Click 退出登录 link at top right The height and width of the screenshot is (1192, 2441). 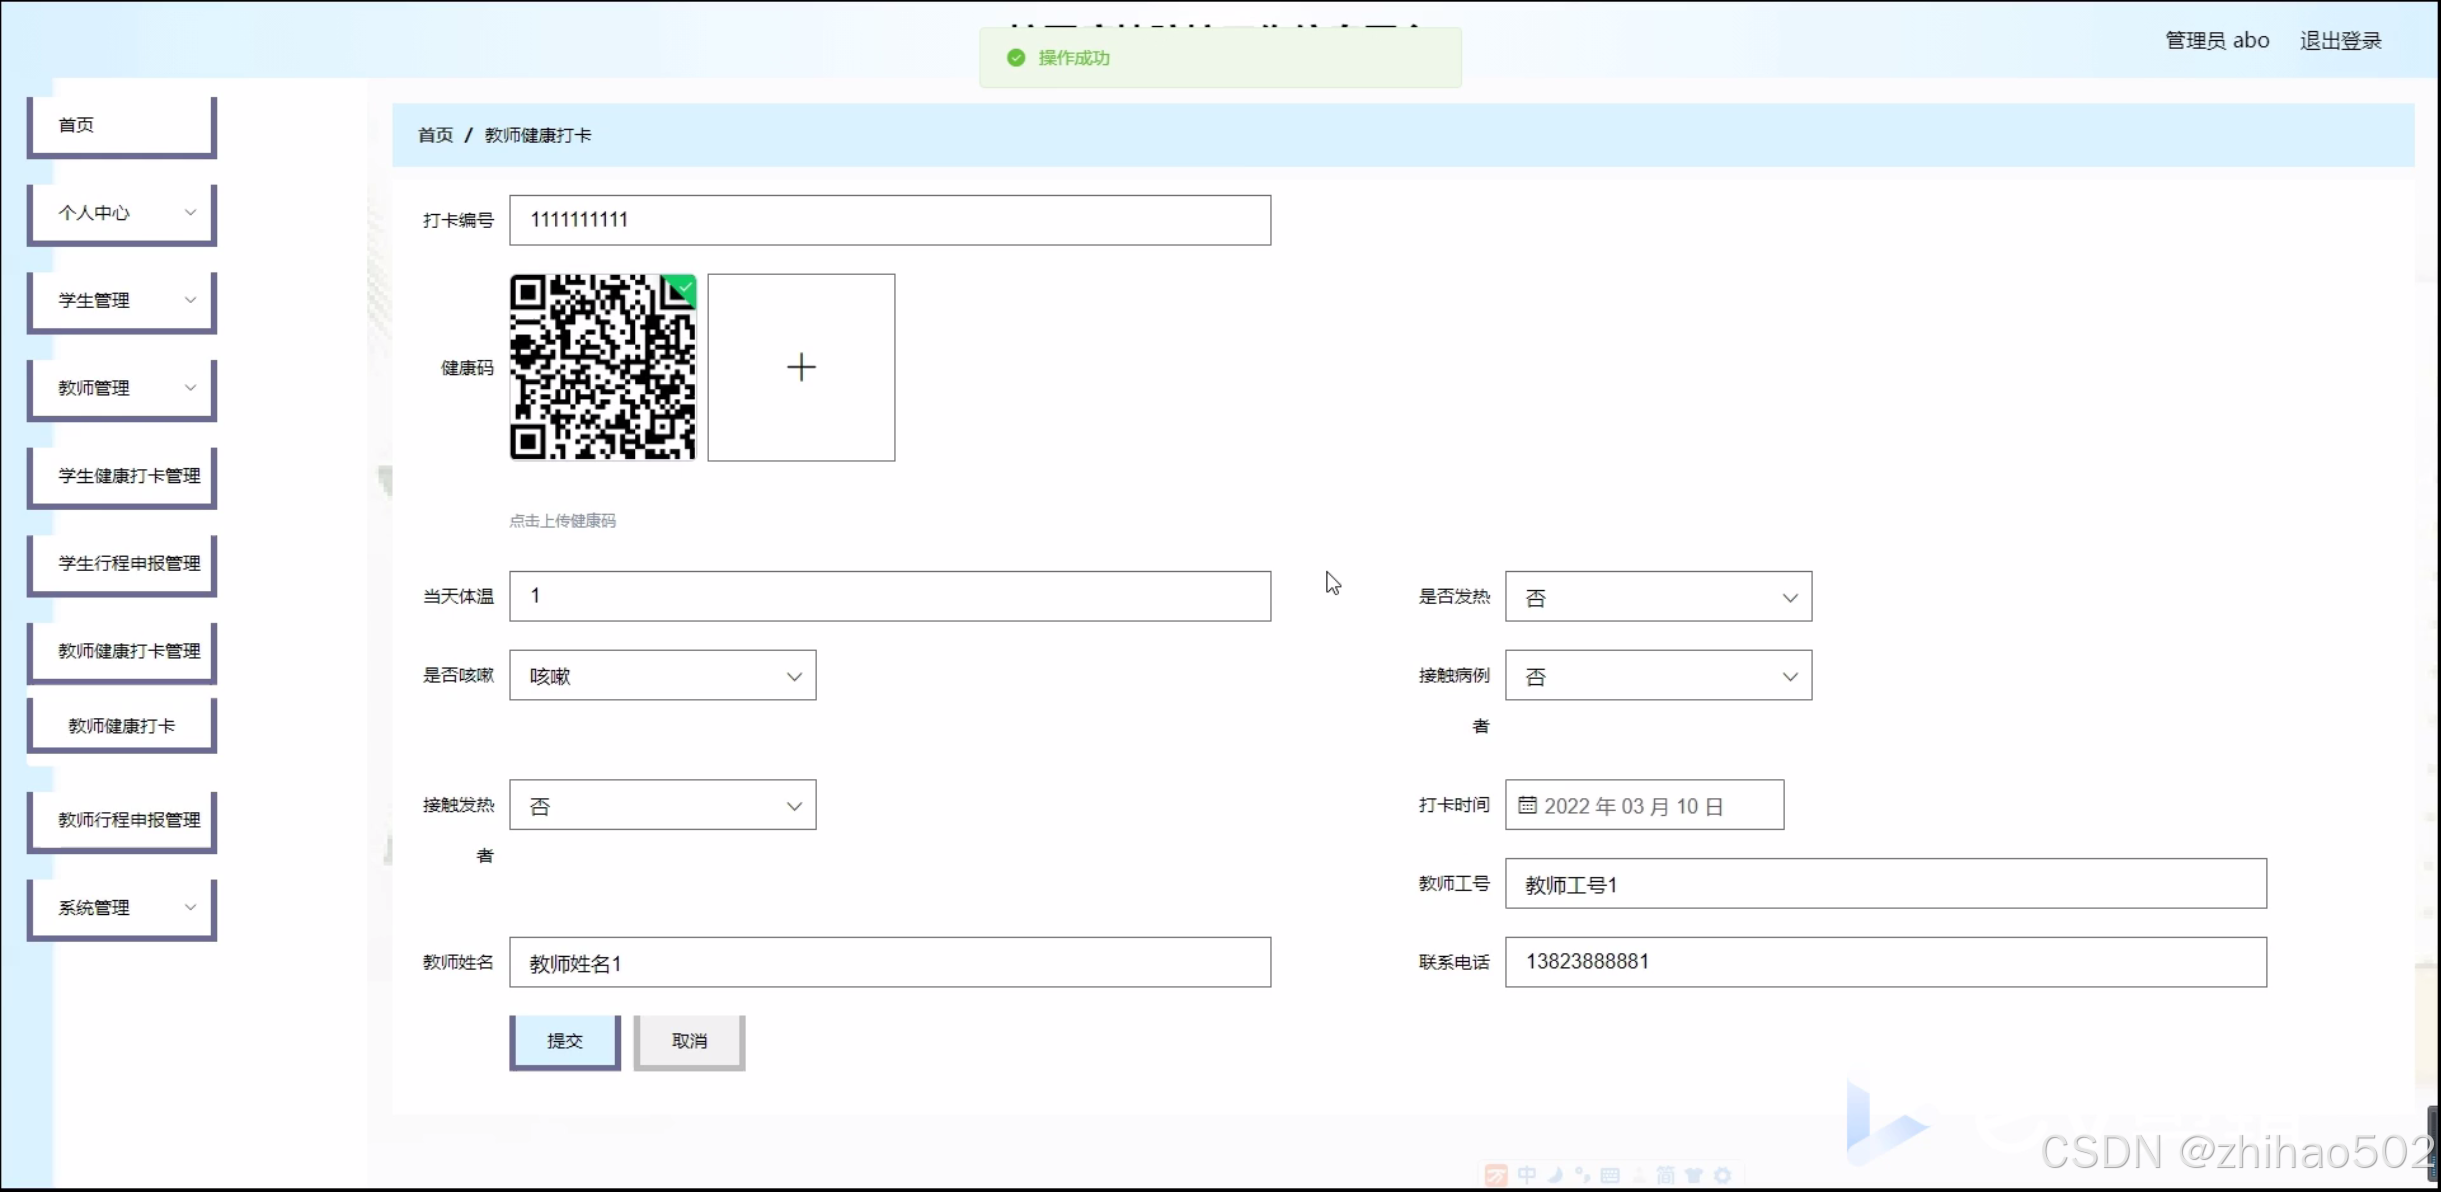2340,41
